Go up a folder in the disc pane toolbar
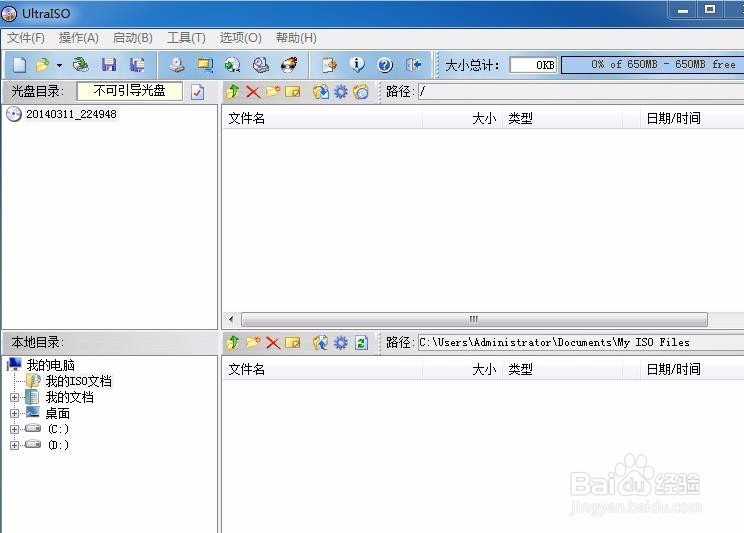The width and height of the screenshot is (744, 533). click(232, 92)
